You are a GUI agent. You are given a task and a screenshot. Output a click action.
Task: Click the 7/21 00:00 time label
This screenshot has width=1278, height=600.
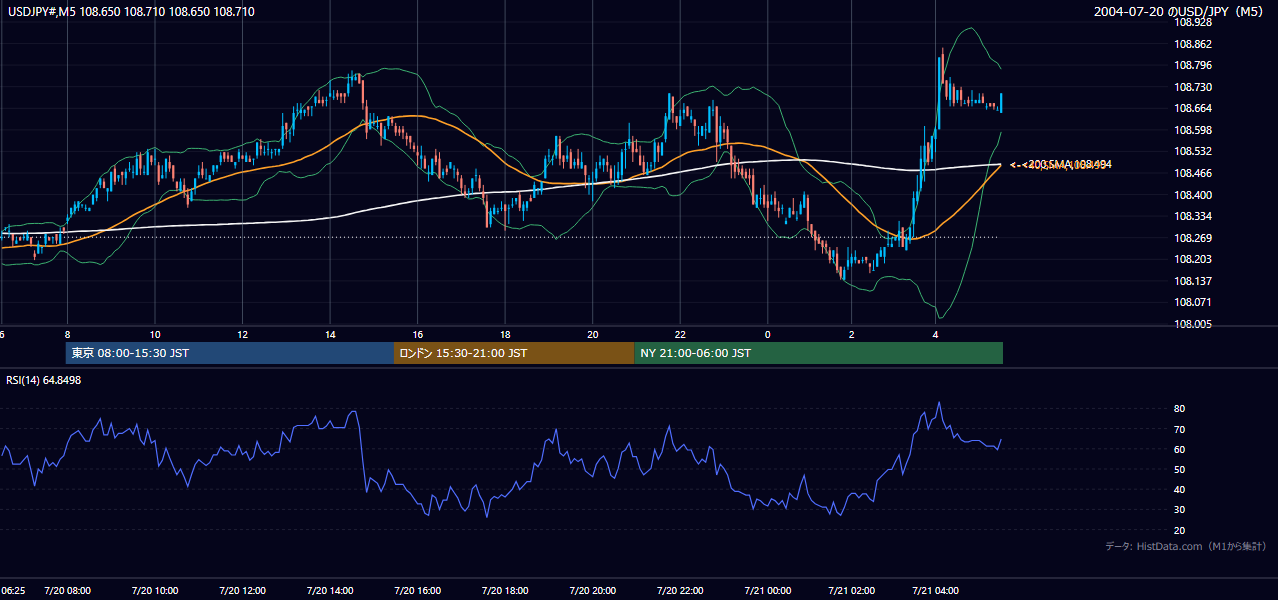click(x=768, y=591)
